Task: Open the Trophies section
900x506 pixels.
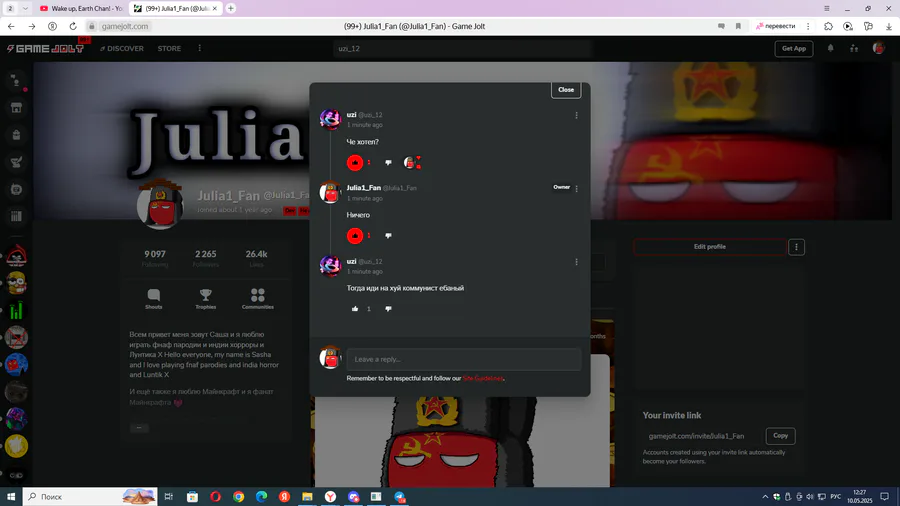Action: [205, 299]
